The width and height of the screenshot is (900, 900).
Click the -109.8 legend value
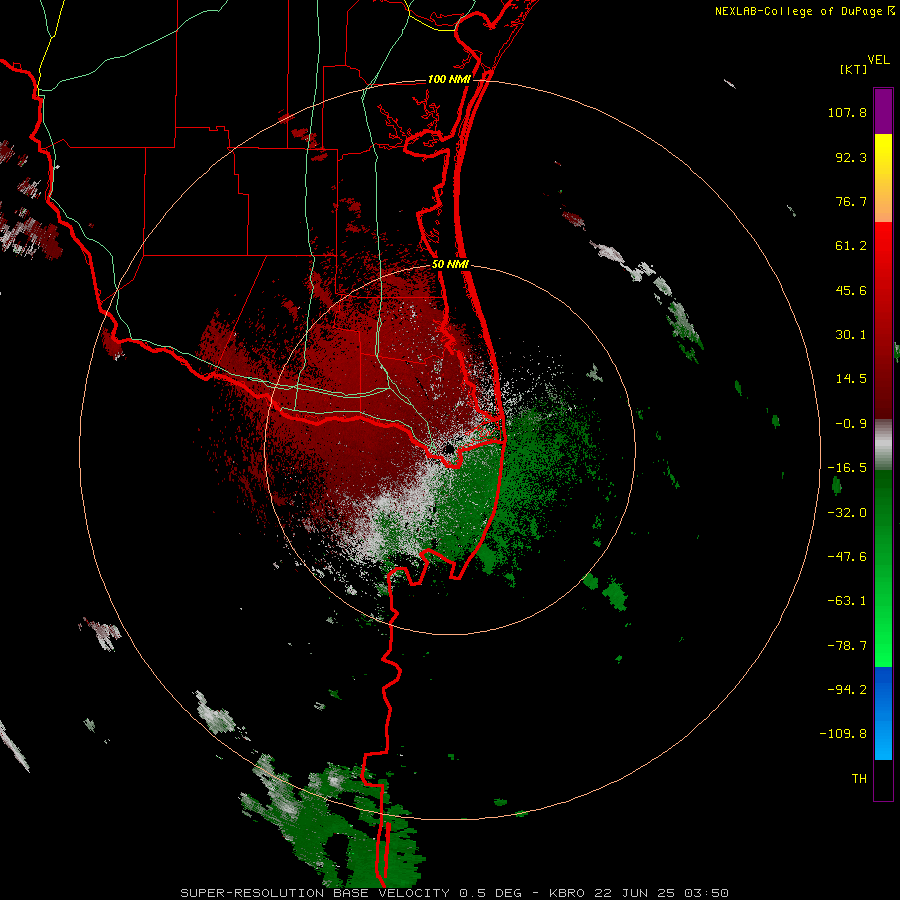point(843,734)
